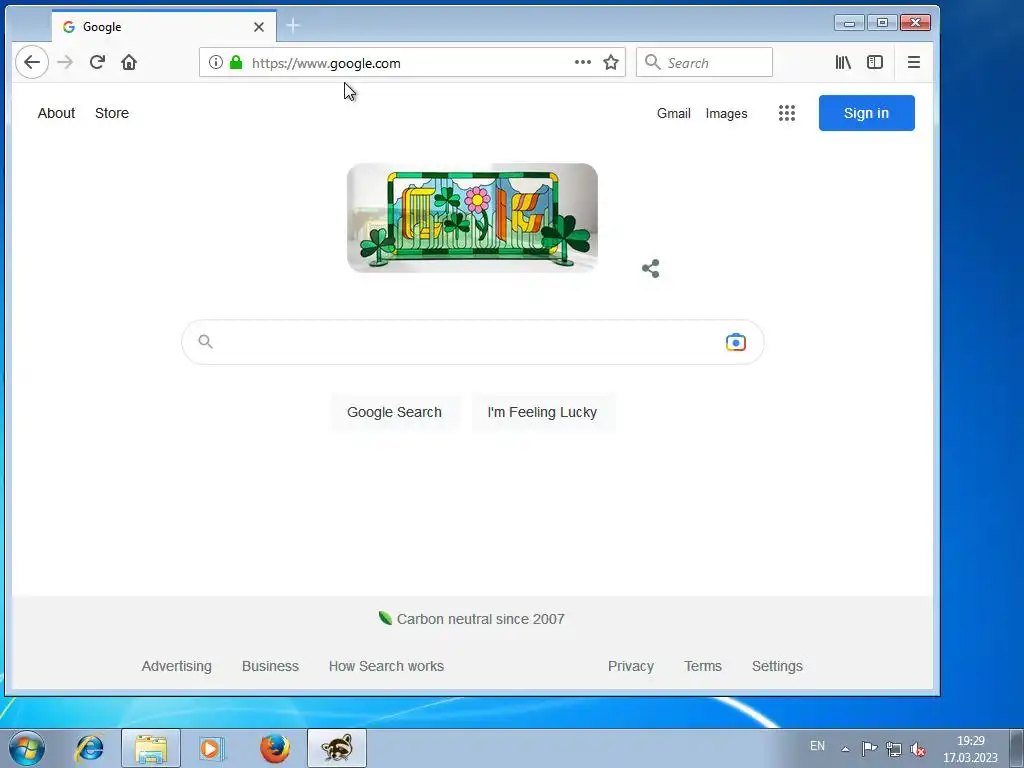The width and height of the screenshot is (1024, 768).
Task: Click Firefox icon in taskbar
Action: 275,748
